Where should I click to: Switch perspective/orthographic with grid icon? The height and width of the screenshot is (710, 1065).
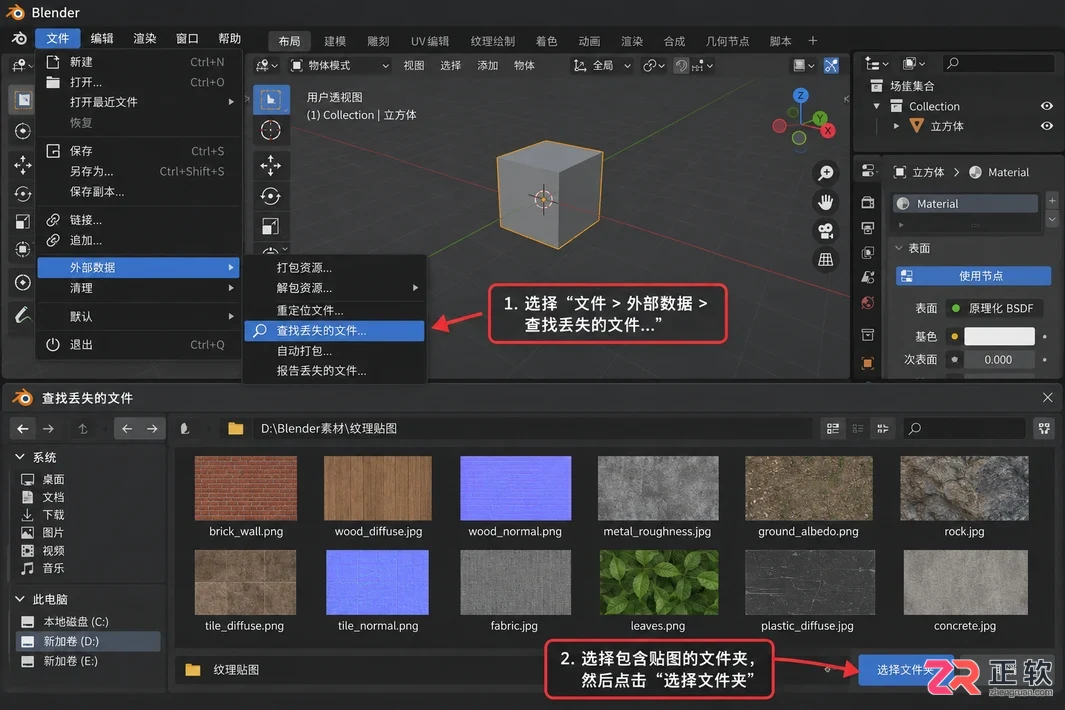coord(825,260)
